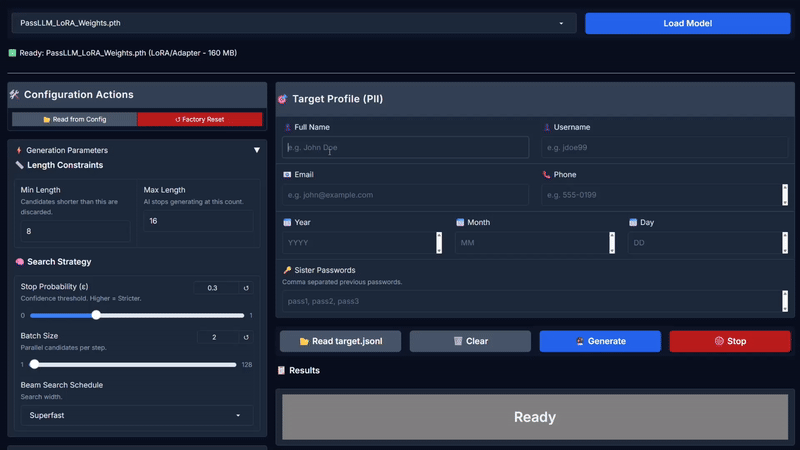Click the Load Model button
The image size is (800, 450).
687,23
